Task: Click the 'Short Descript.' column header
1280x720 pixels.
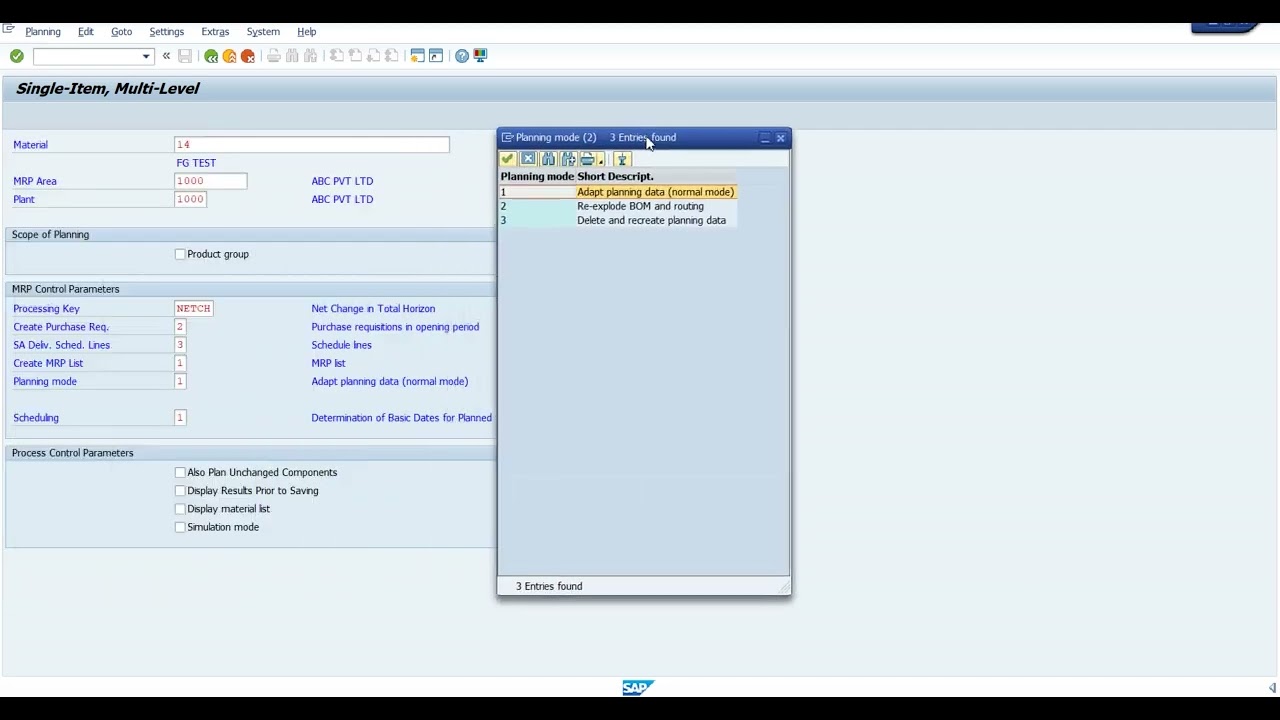Action: click(615, 177)
